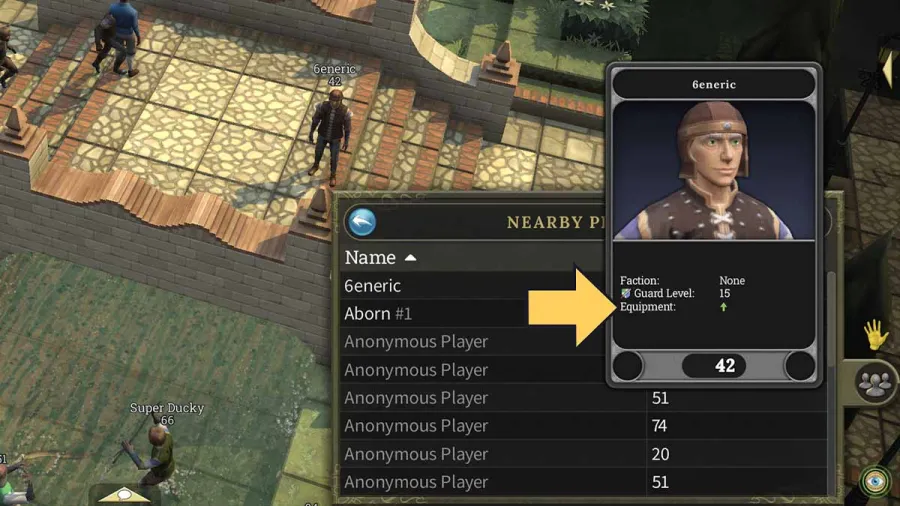Click the left circular slot on profile card
The width and height of the screenshot is (900, 506).
(x=627, y=365)
